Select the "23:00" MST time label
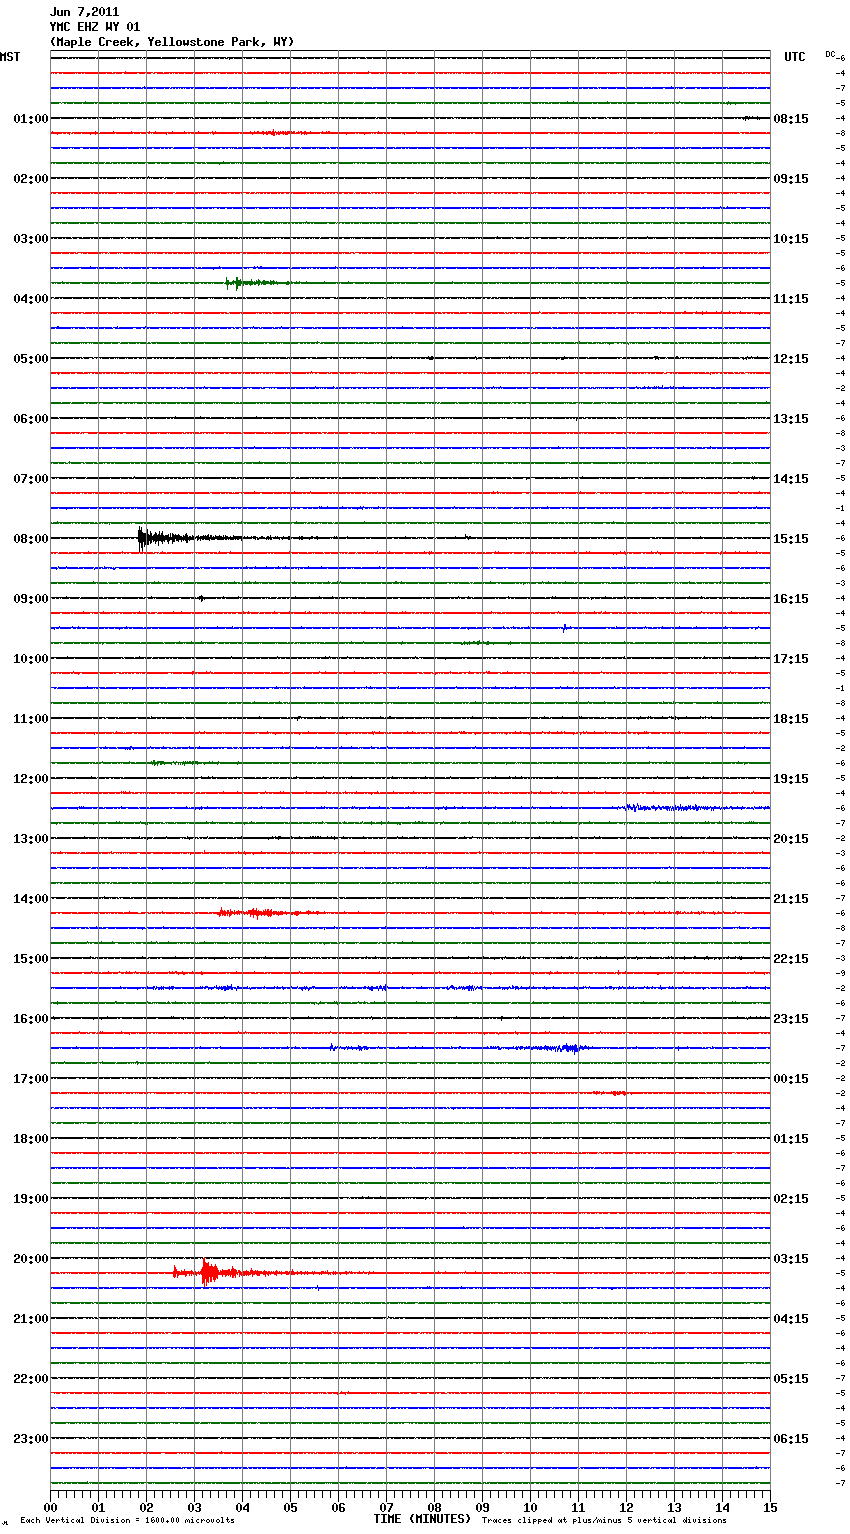The width and height of the screenshot is (850, 1534). (31, 1439)
